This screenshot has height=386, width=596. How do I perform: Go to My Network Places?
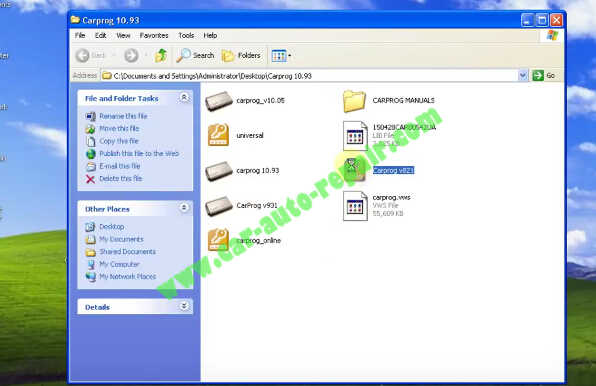tap(128, 277)
